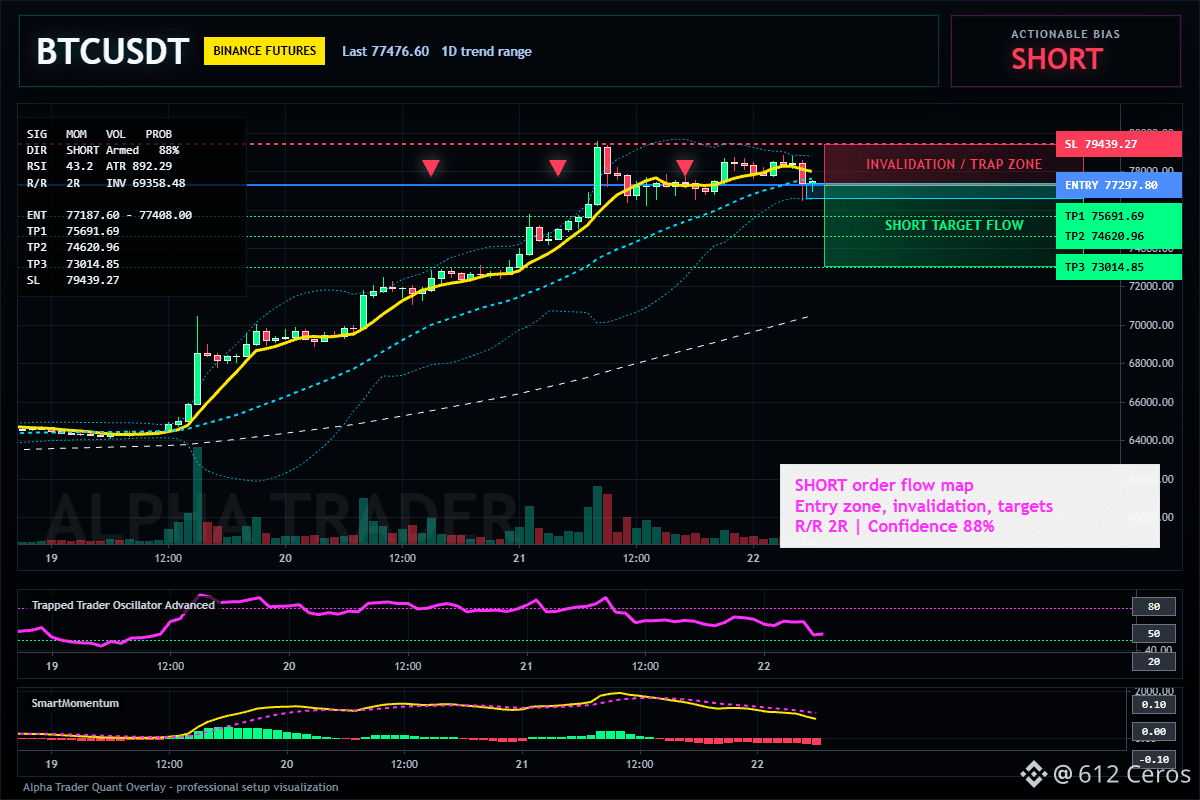Viewport: 1200px width, 800px height.
Task: Select the ENTRY 77297.80 price label
Action: tap(1118, 185)
